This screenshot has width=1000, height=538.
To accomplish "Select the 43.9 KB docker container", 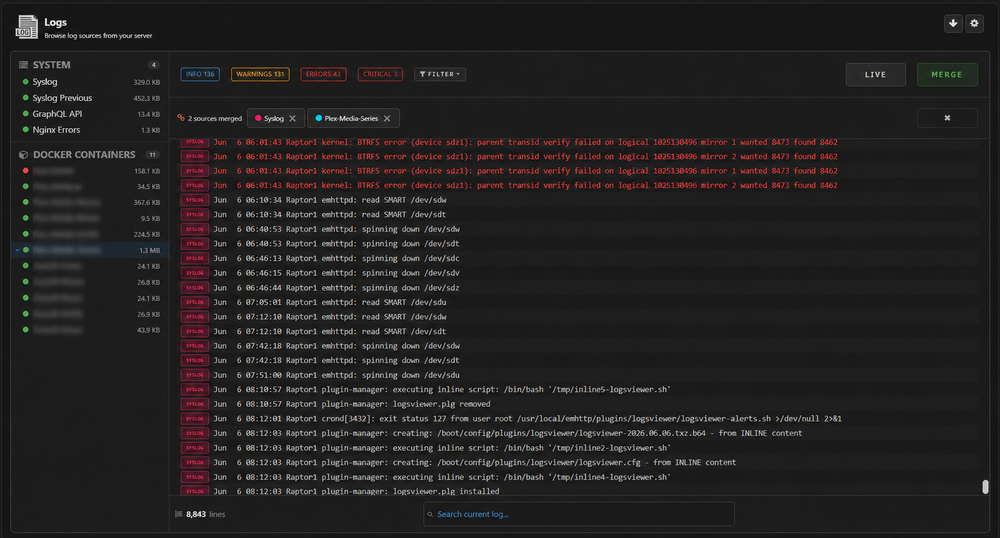I will pos(91,330).
